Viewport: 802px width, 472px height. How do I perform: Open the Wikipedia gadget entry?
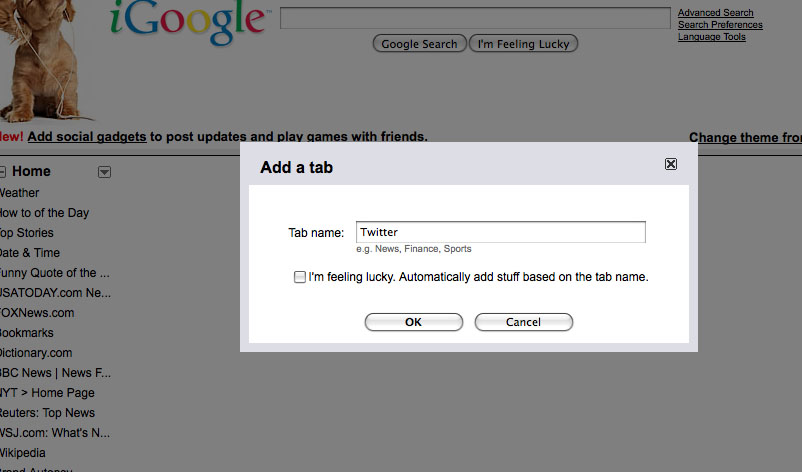click(x=23, y=453)
